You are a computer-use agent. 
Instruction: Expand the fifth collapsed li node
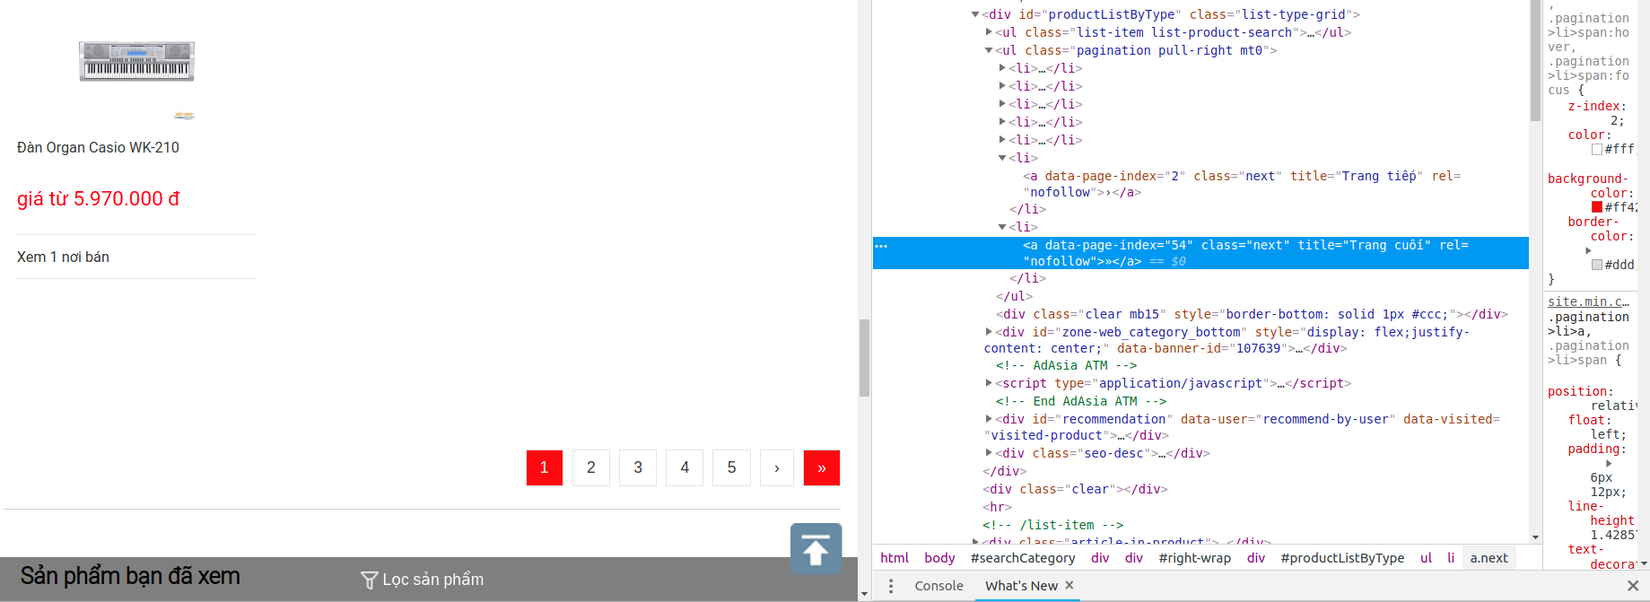(x=1002, y=140)
